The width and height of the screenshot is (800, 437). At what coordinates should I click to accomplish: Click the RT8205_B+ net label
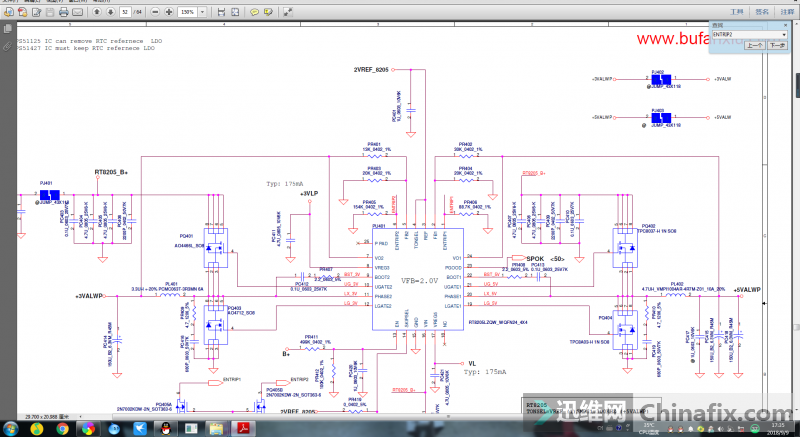coord(111,172)
